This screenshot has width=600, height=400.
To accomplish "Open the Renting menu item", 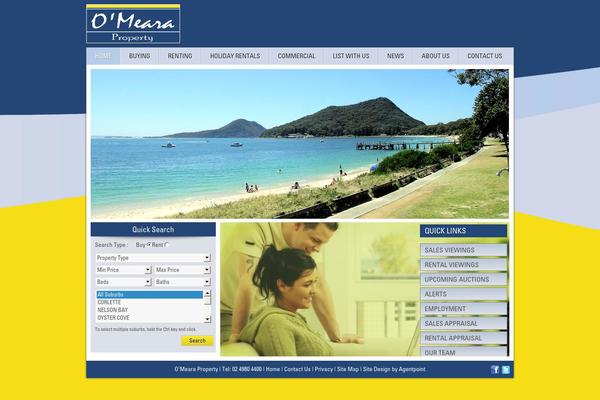I will coord(180,56).
